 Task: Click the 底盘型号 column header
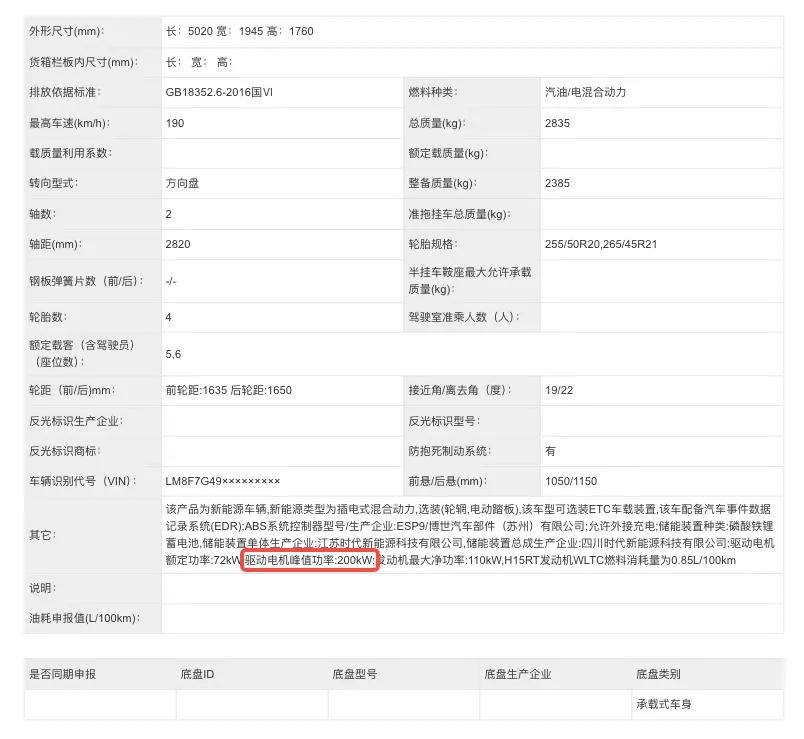[x=355, y=674]
